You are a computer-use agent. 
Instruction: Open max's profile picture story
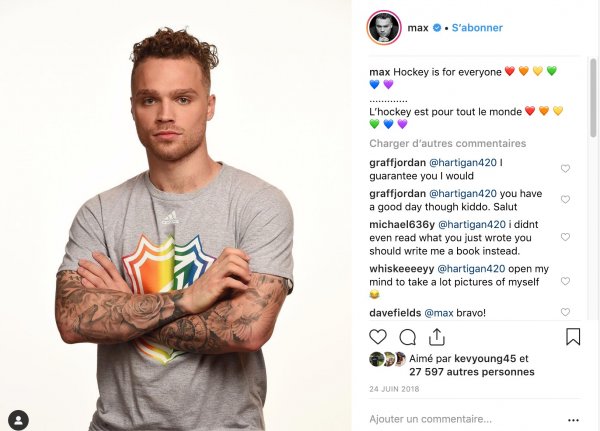[384, 28]
